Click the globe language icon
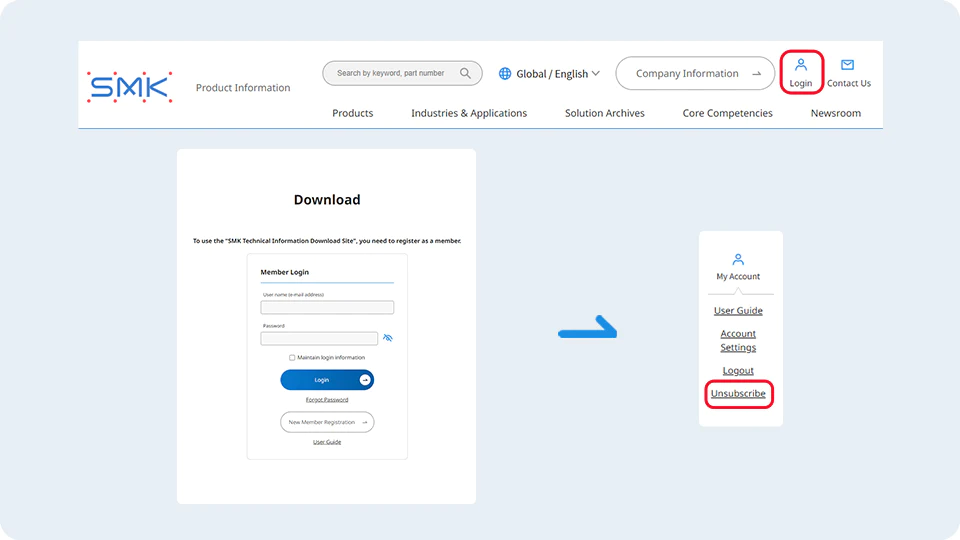Screen dimensions: 960x540 (x=504, y=73)
